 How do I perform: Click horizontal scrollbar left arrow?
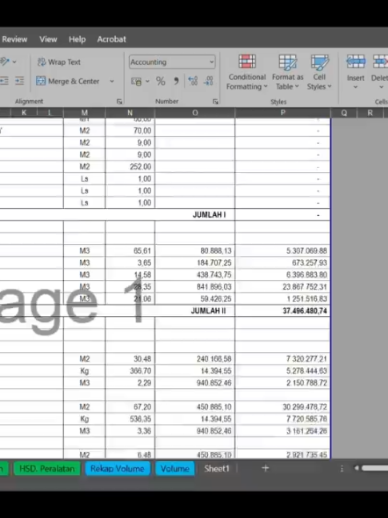(x=356, y=468)
